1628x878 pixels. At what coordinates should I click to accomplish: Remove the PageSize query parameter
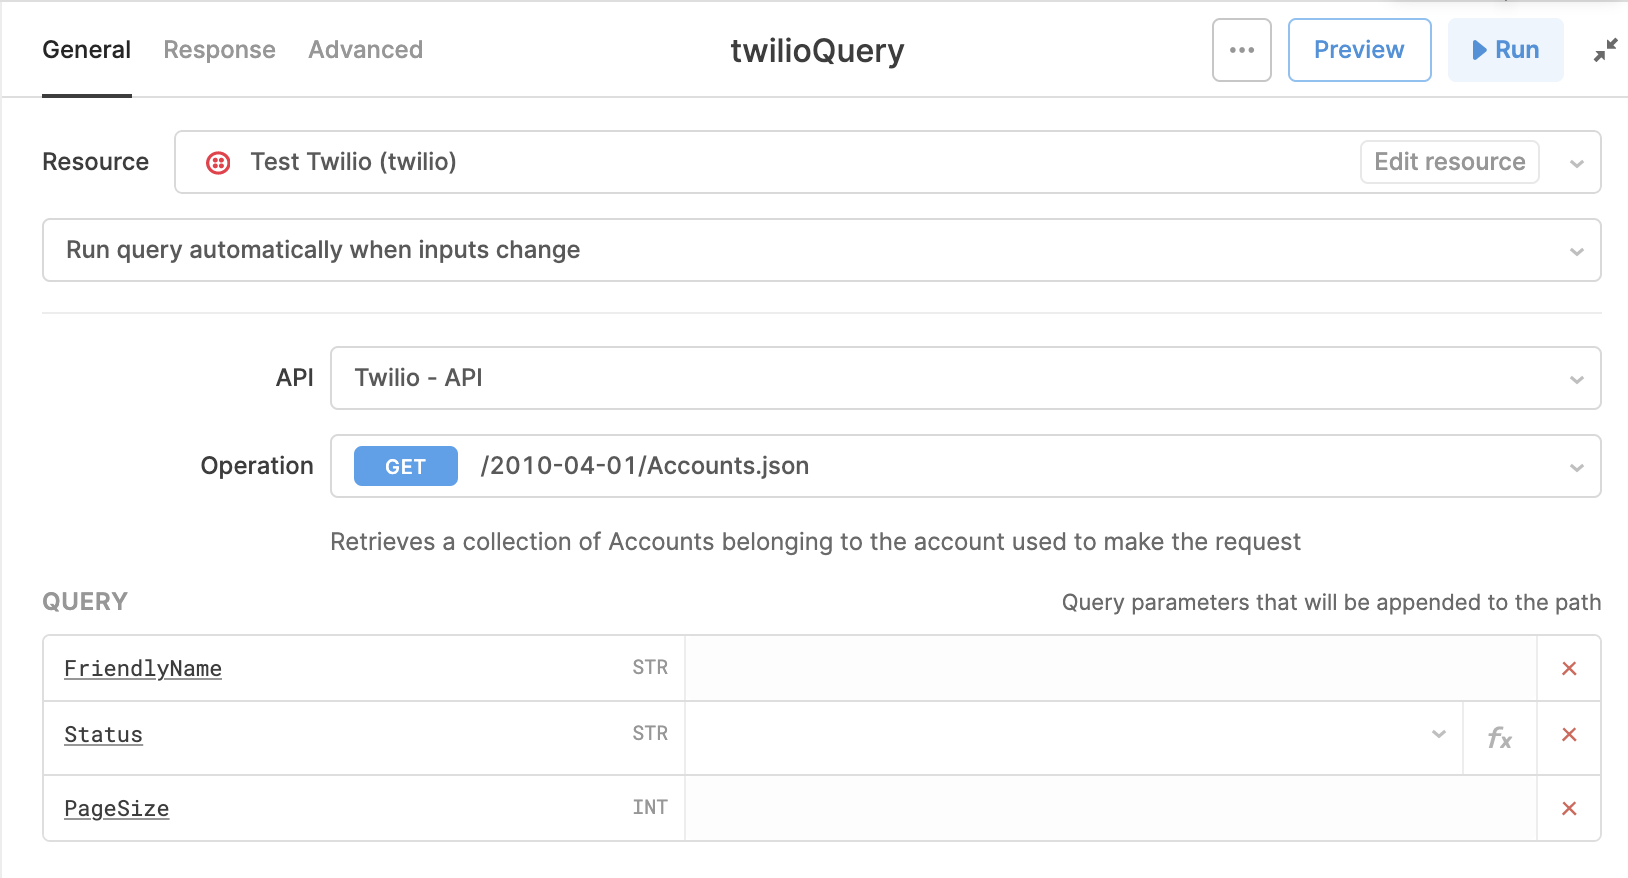pyautogui.click(x=1569, y=808)
